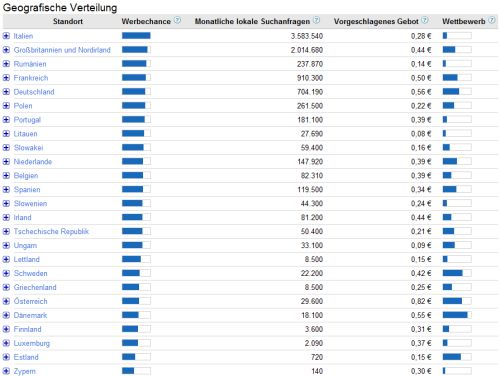Select bid value 0,50 € for Frankreich
The height and width of the screenshot is (376, 500).
point(421,78)
